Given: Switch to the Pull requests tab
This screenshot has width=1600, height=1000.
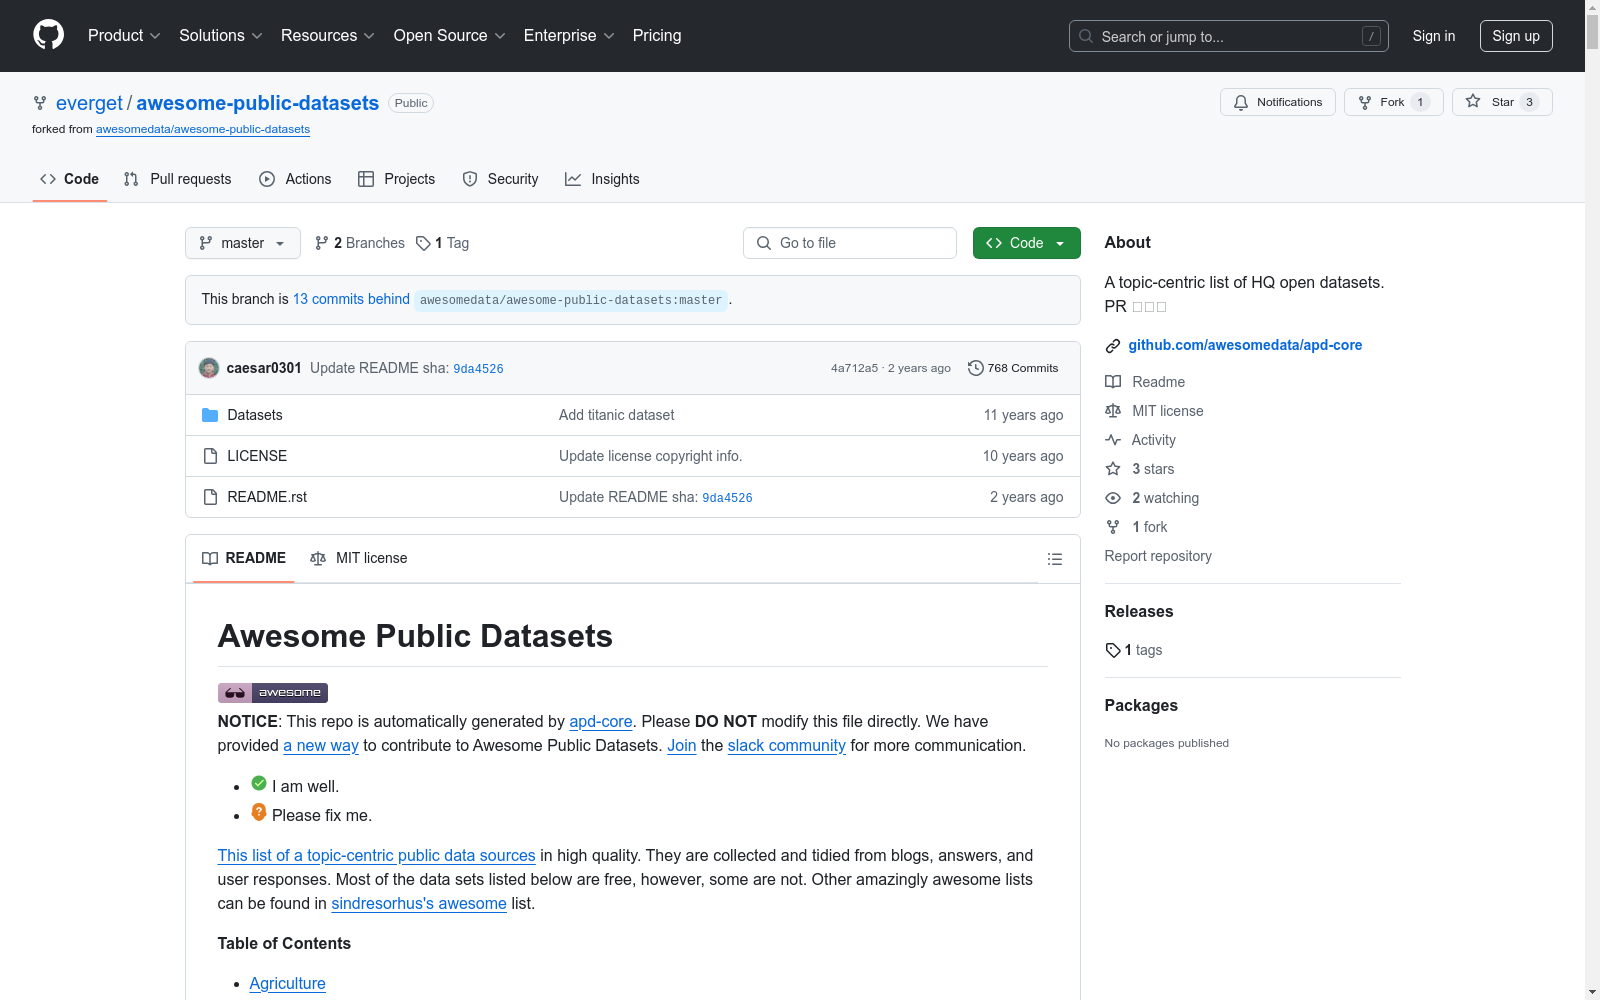Looking at the screenshot, I should pos(177,179).
